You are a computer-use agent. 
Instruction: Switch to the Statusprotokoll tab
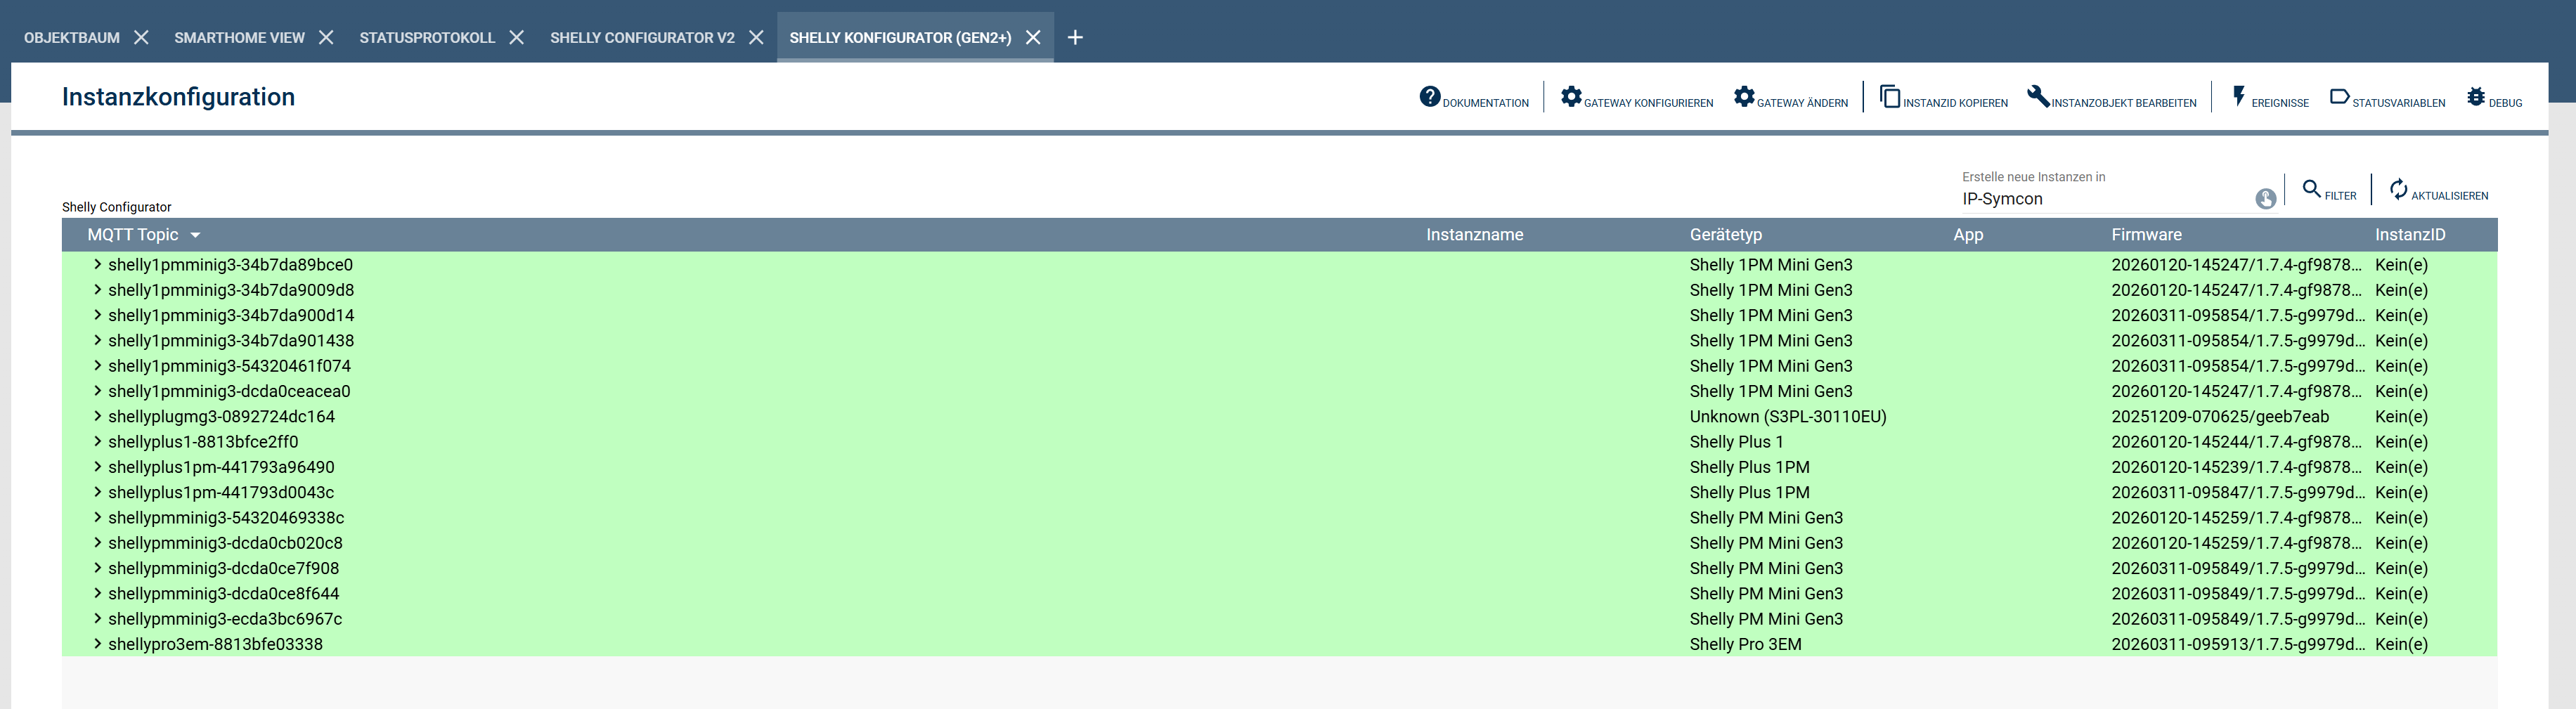coord(427,38)
